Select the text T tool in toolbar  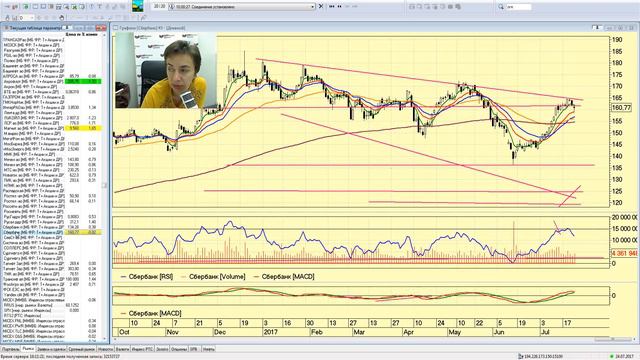coord(99,7)
